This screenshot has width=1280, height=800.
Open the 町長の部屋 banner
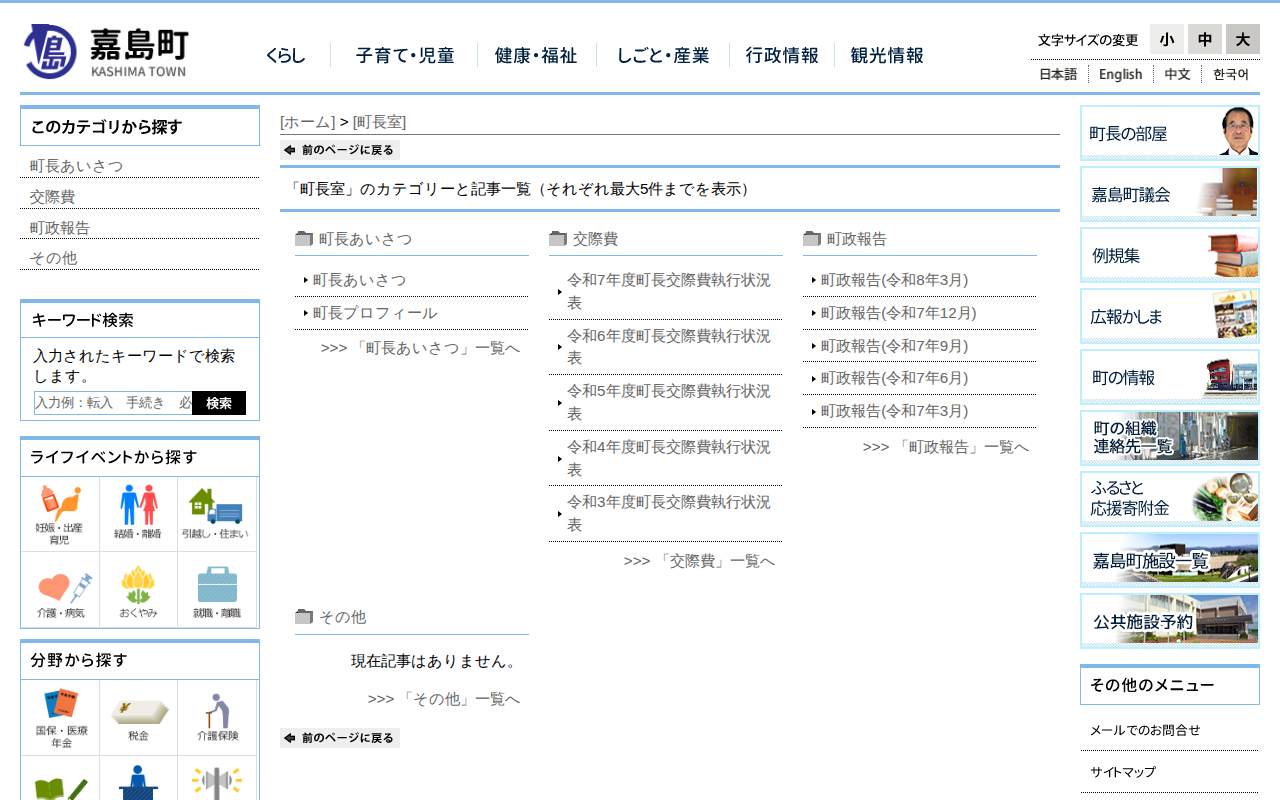click(1170, 133)
